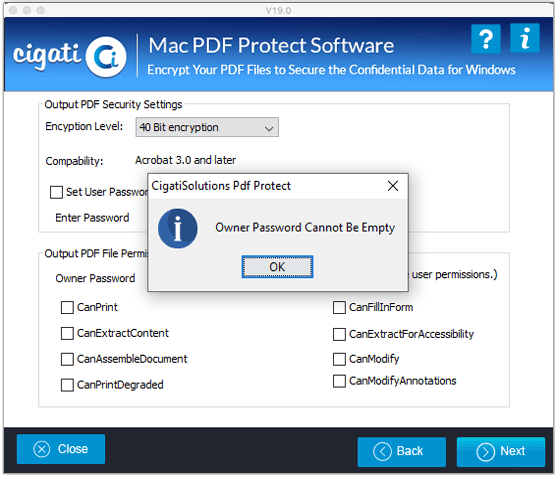Enable CanAssembleDocument permission
The height and width of the screenshot is (477, 557).
point(67,359)
